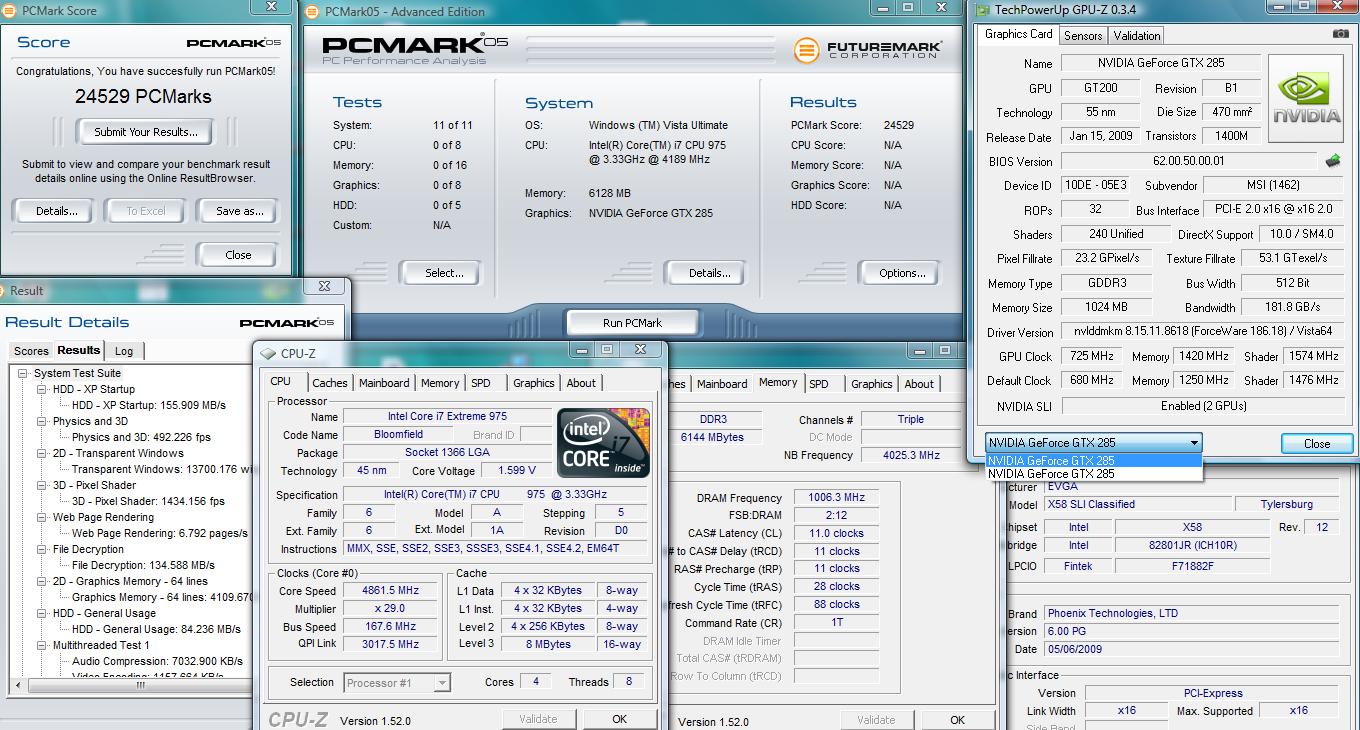Click GPU-Z camera screenshot icon

[1340, 34]
